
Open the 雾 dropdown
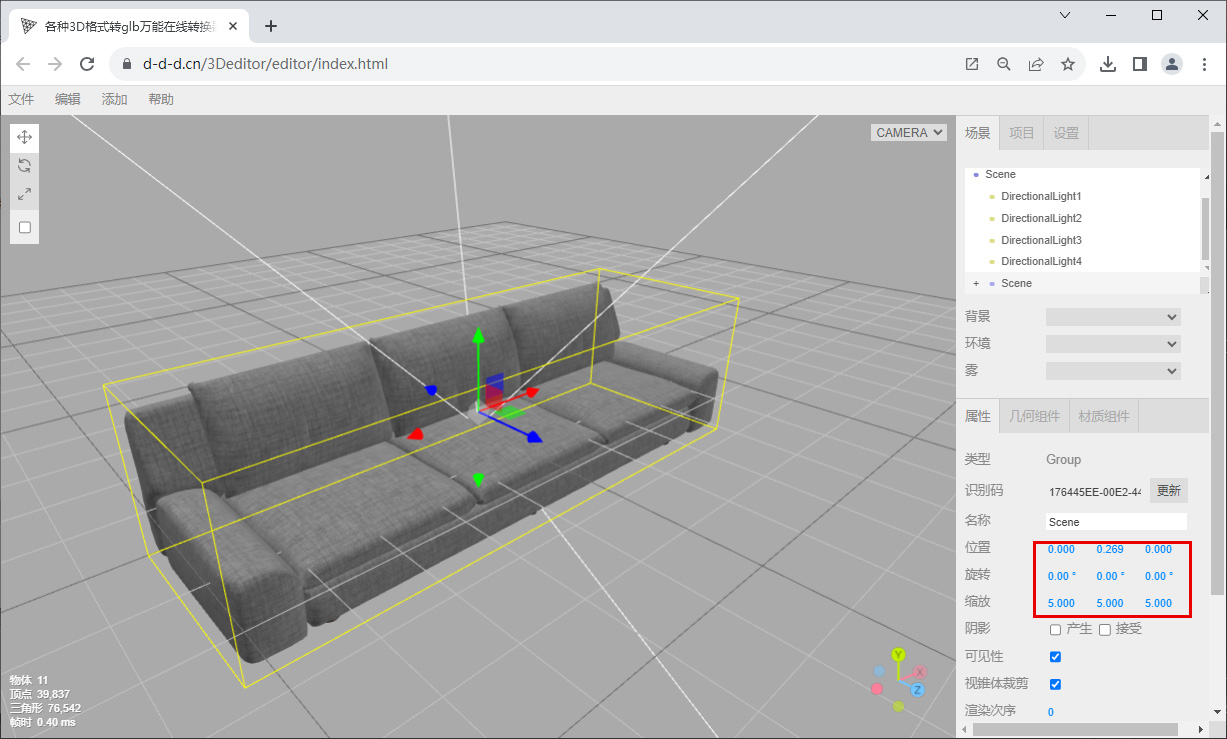[x=1113, y=371]
